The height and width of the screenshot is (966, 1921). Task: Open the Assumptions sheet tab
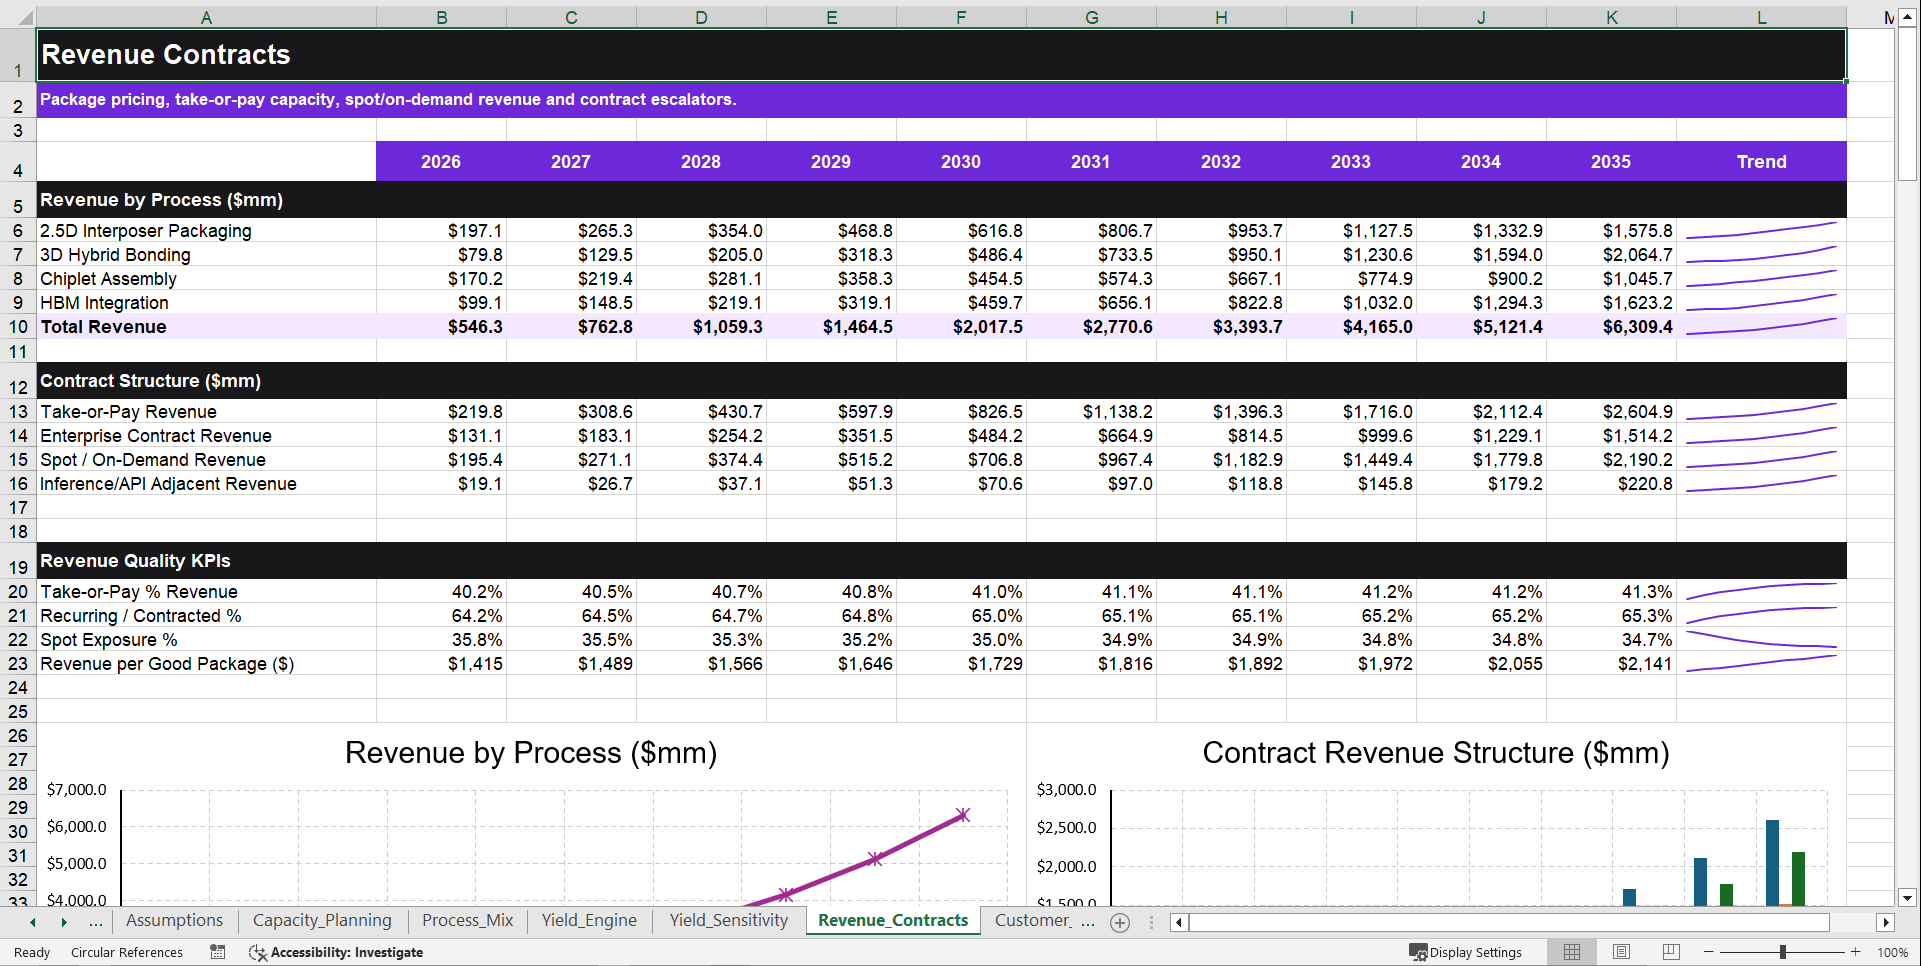coord(174,921)
